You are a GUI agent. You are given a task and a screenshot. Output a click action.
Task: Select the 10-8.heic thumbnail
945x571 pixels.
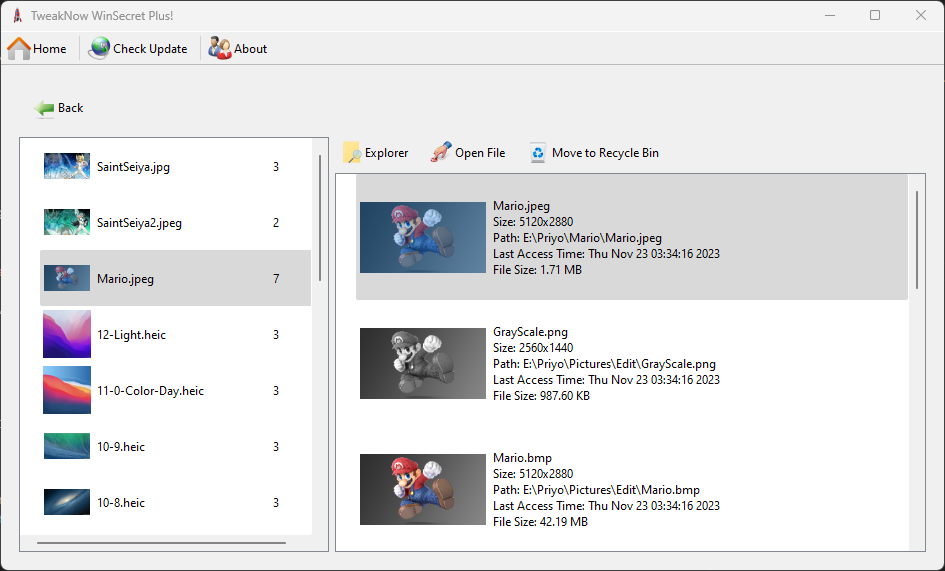pyautogui.click(x=67, y=502)
